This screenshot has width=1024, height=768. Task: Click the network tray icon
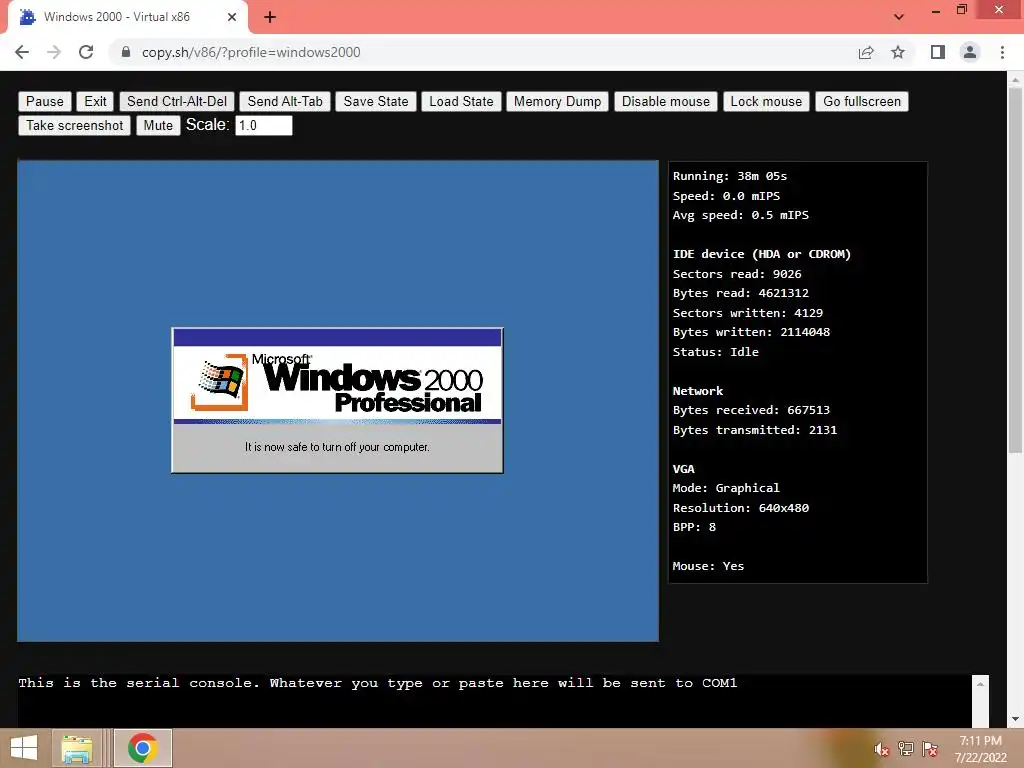pos(906,749)
